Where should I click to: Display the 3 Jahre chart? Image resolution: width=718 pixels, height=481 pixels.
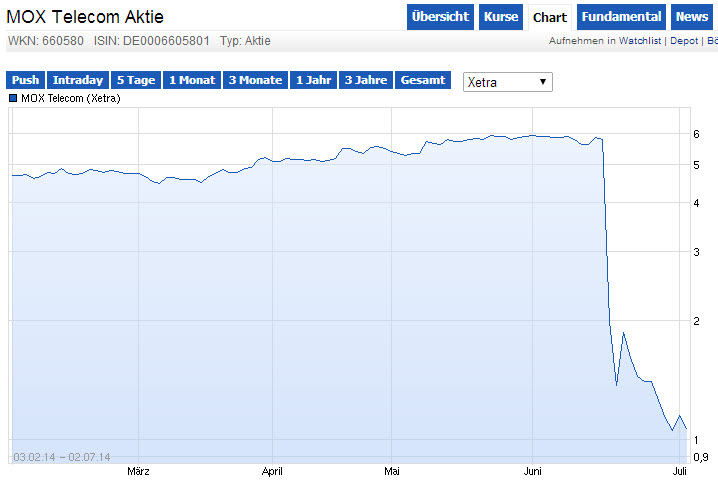(x=366, y=80)
